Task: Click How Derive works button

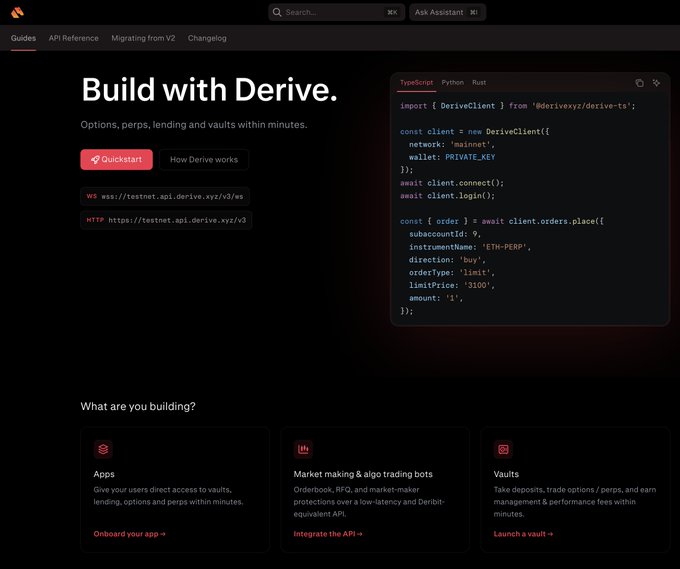Action: click(204, 160)
